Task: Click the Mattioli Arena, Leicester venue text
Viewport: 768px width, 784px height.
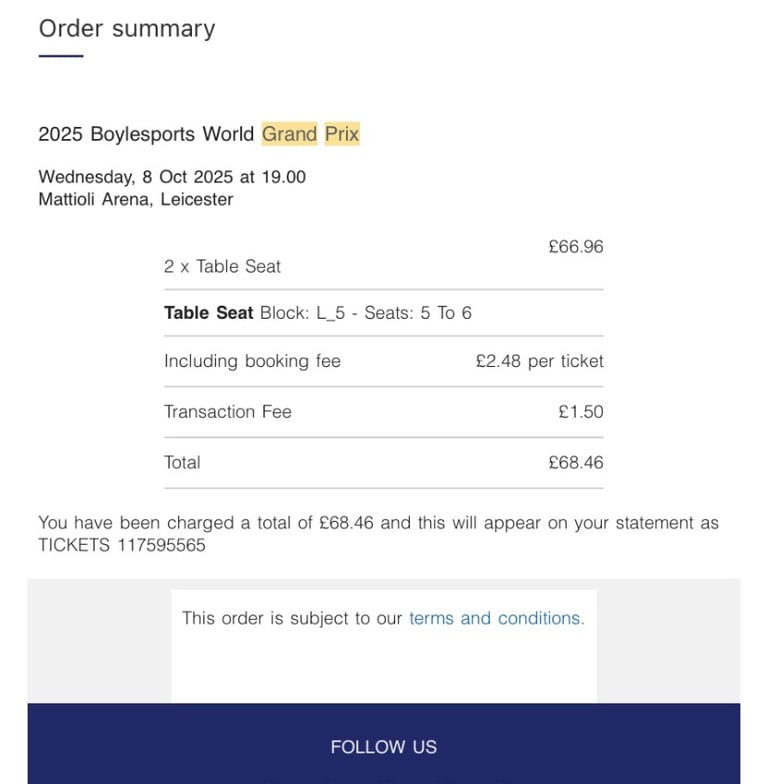Action: 136,200
